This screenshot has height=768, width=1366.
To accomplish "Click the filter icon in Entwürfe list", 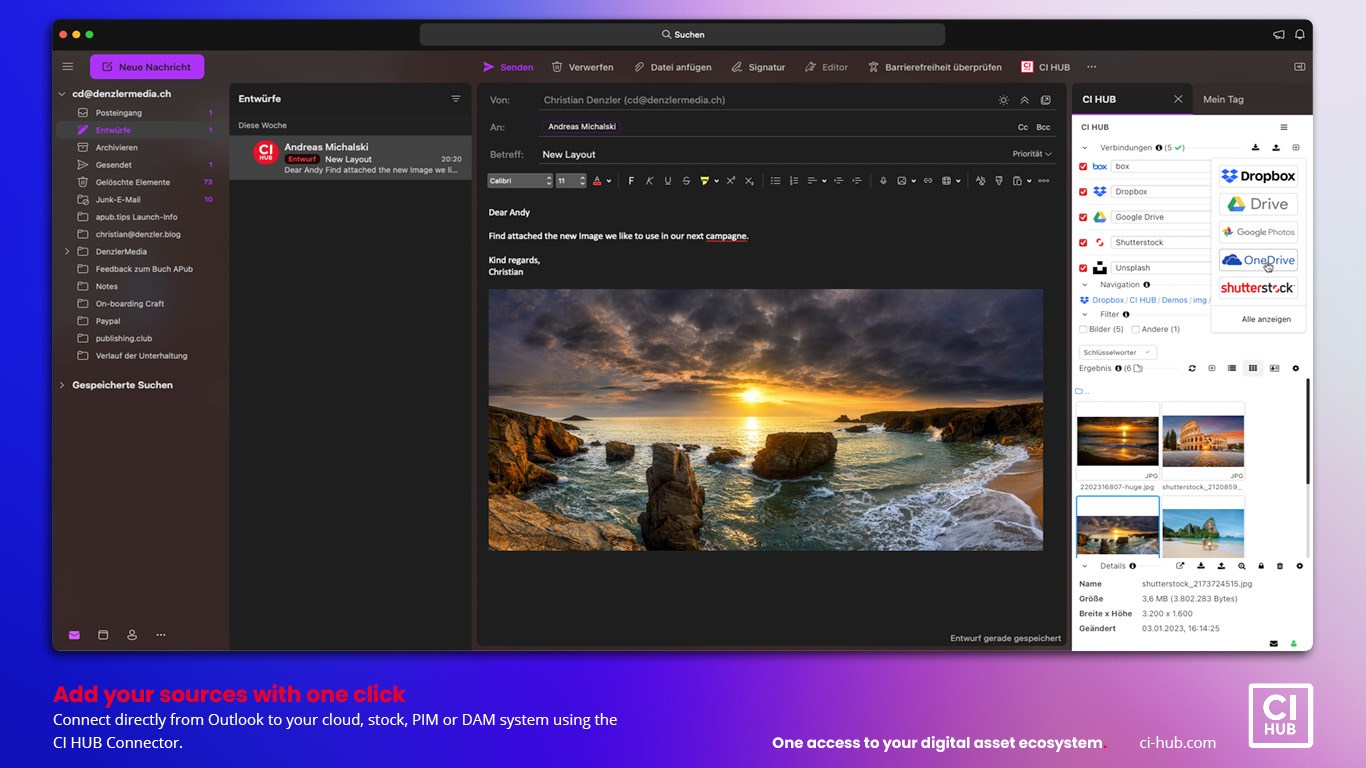I will click(x=456, y=99).
